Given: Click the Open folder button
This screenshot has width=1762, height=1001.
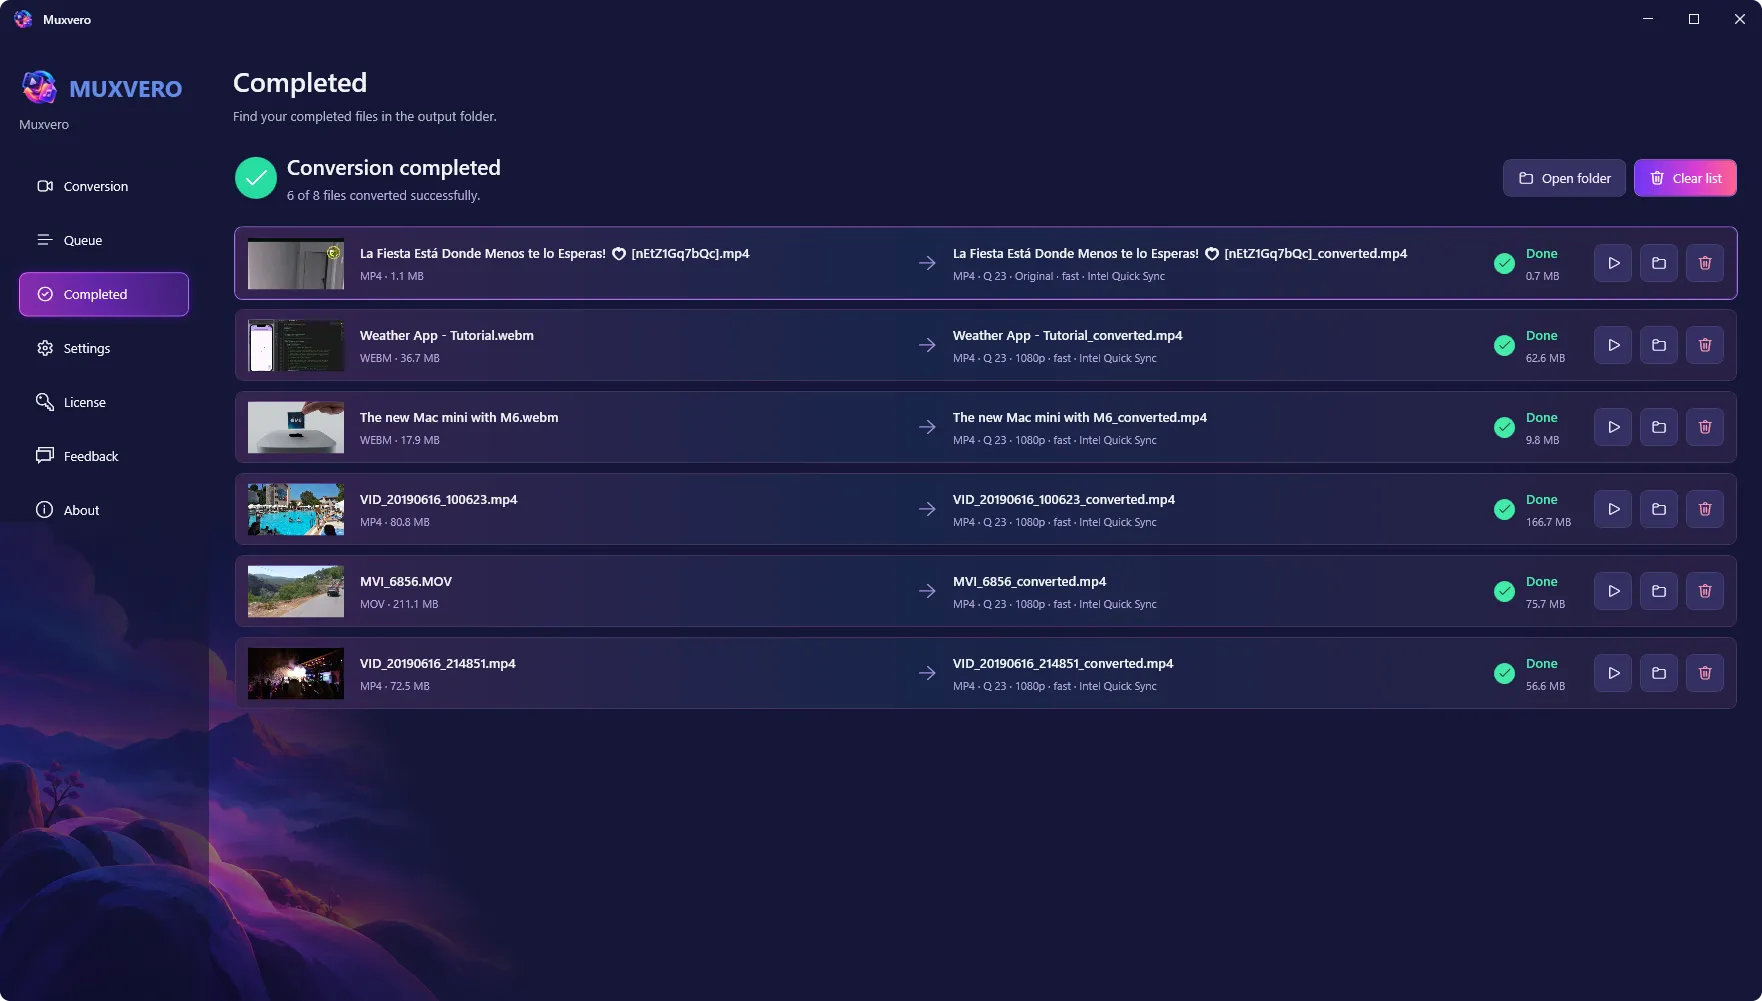Looking at the screenshot, I should click(x=1564, y=178).
